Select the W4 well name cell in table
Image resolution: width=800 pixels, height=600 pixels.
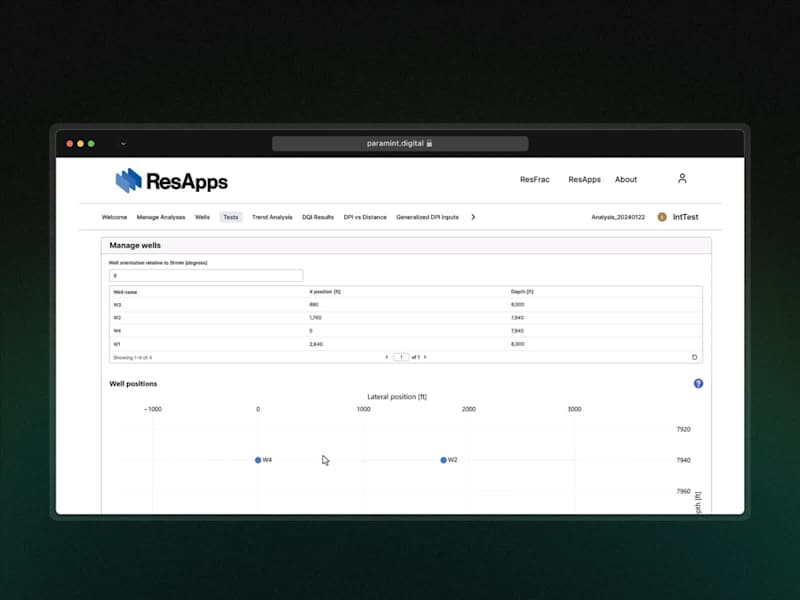[117, 331]
